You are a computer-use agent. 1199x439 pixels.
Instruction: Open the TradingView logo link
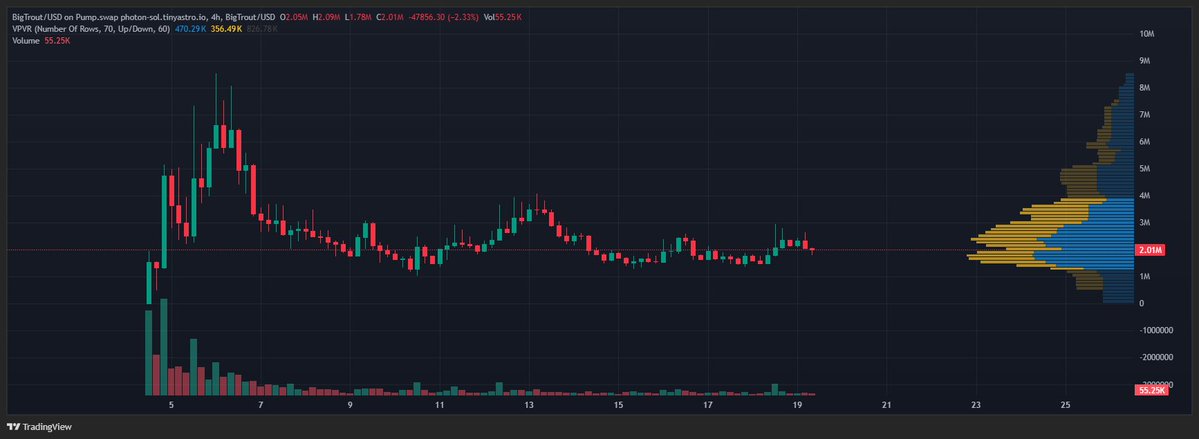click(x=38, y=426)
